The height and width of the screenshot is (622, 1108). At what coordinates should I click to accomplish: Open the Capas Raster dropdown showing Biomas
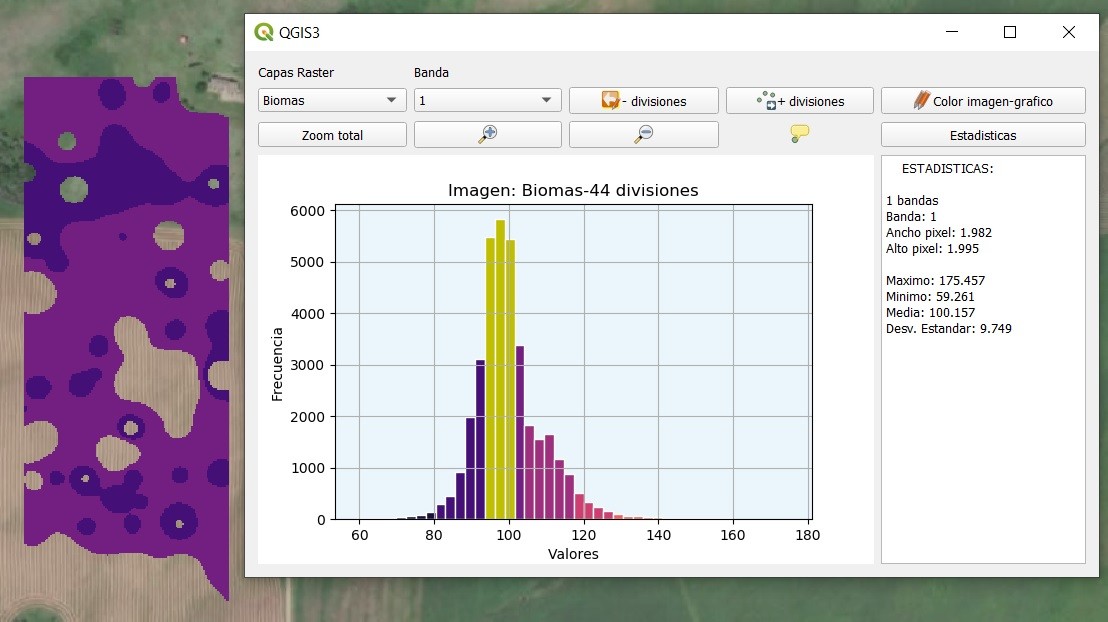point(332,100)
